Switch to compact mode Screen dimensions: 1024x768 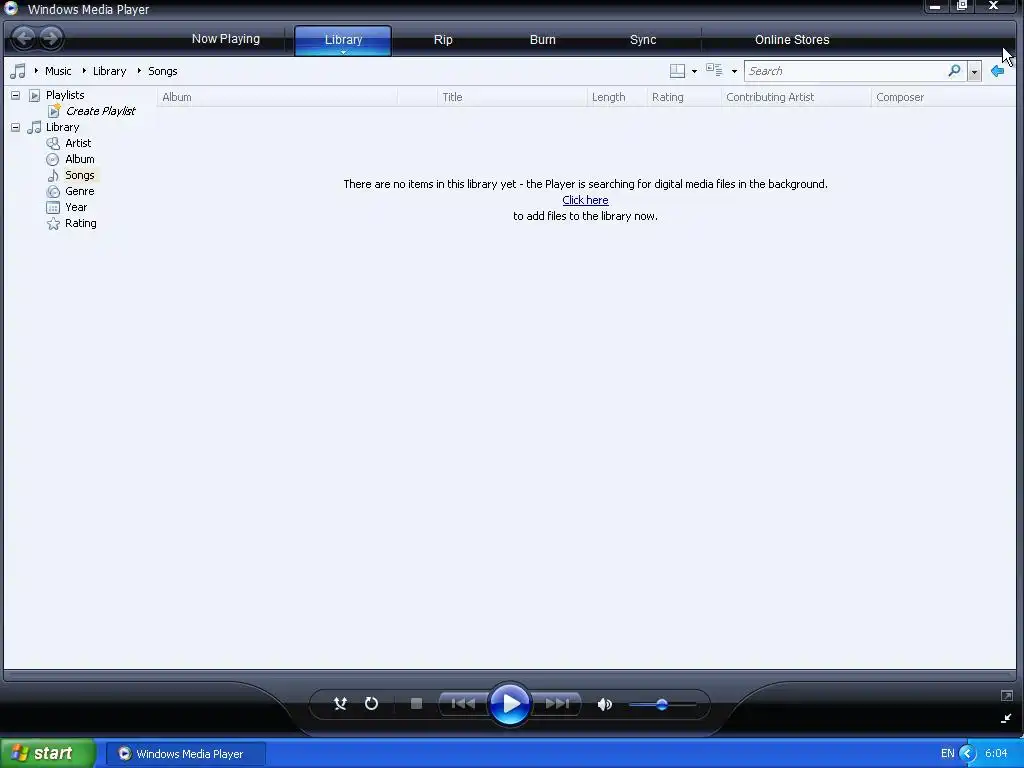(1006, 718)
